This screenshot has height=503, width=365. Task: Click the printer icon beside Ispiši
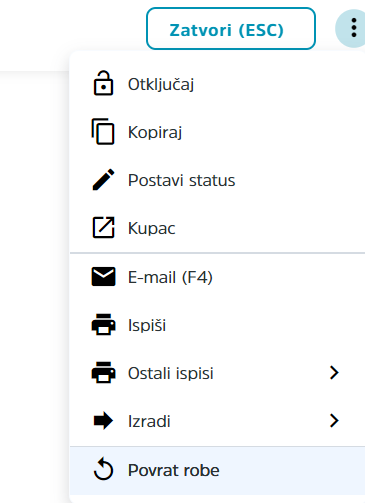tap(103, 324)
